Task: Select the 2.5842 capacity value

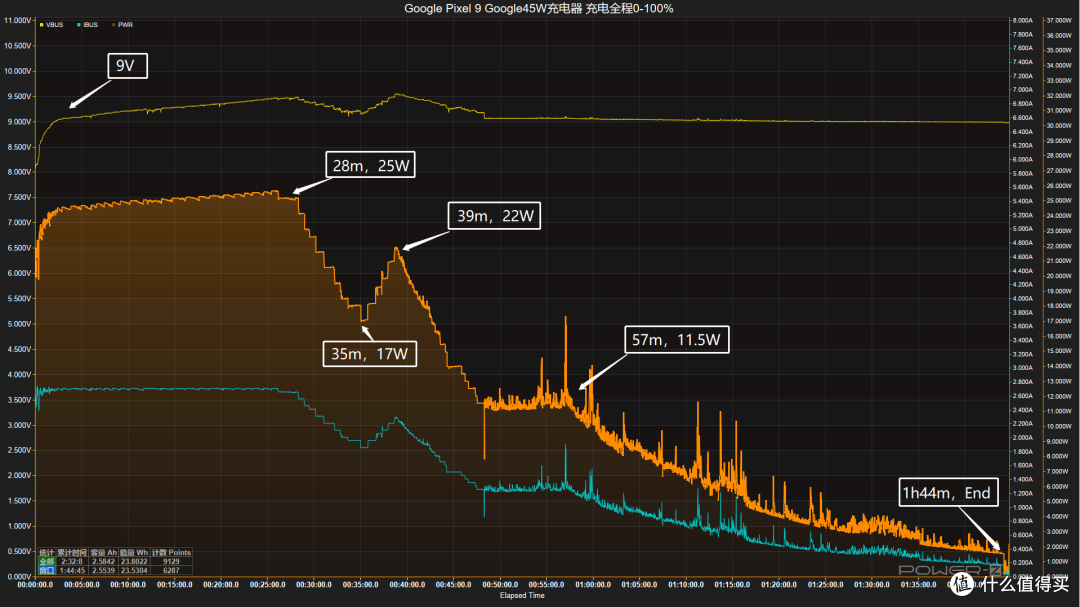Action: (x=103, y=562)
